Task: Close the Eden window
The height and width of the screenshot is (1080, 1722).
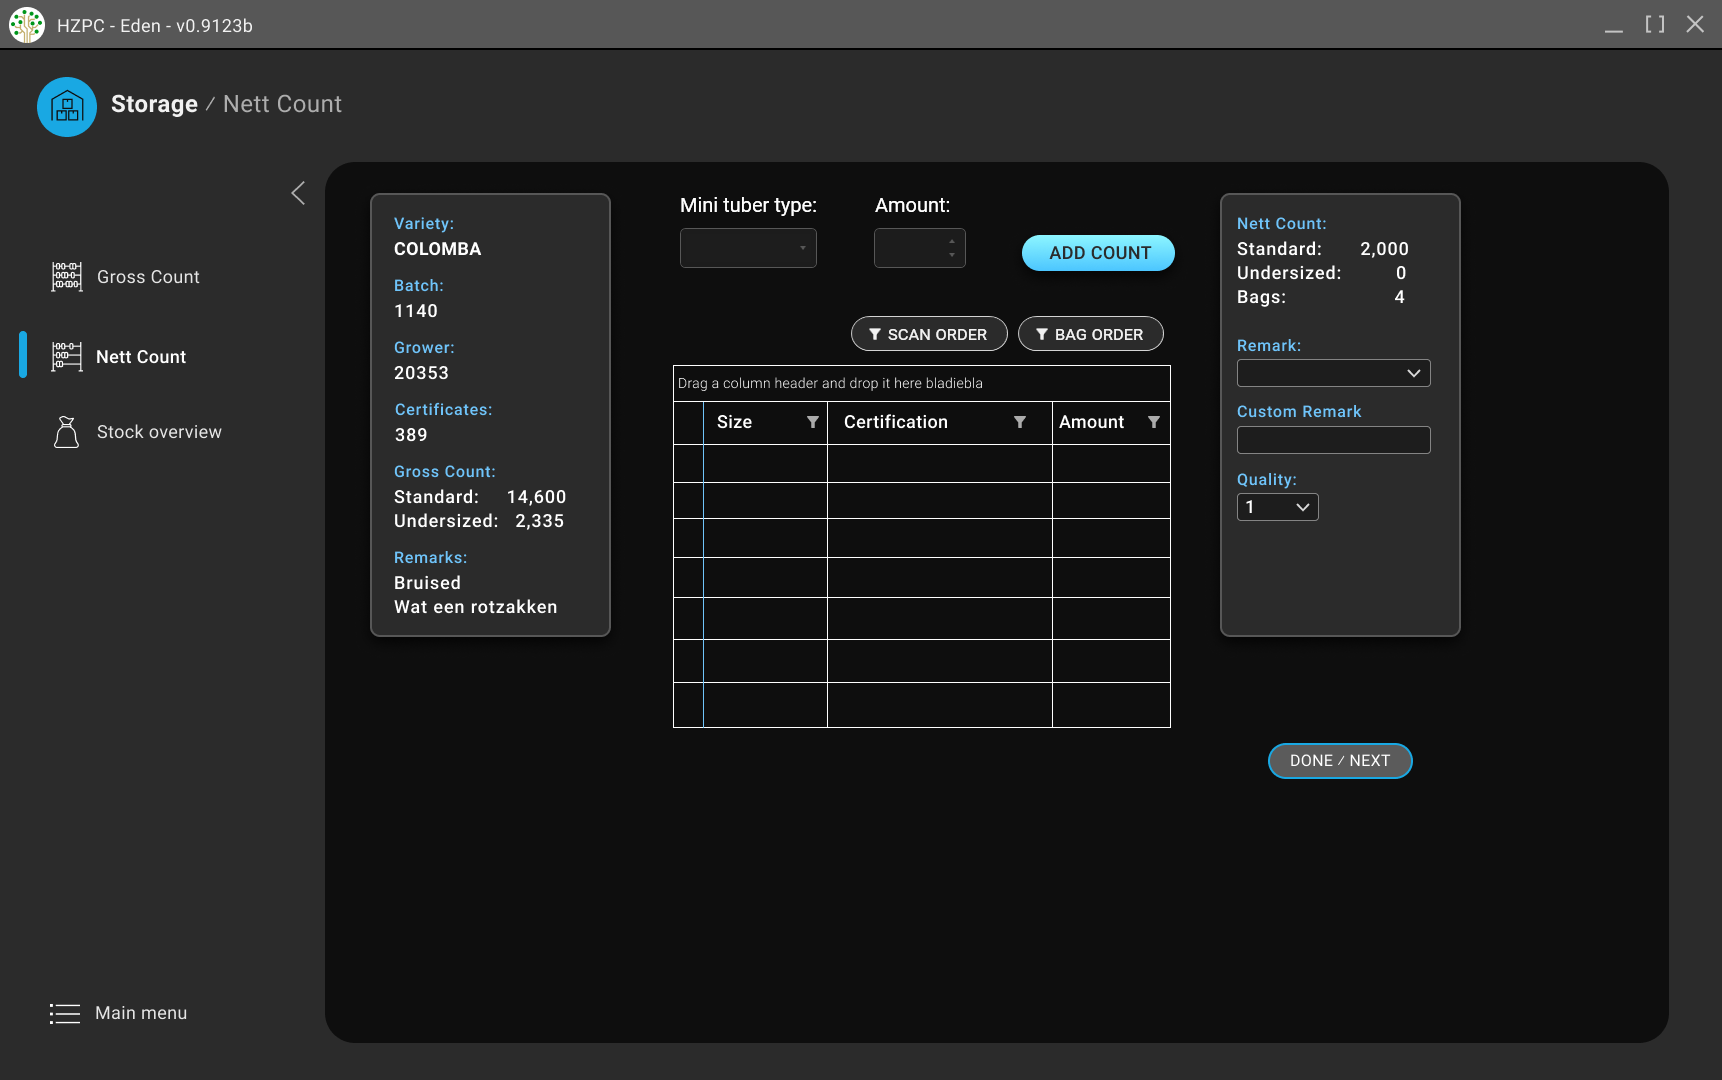Action: pos(1695,24)
